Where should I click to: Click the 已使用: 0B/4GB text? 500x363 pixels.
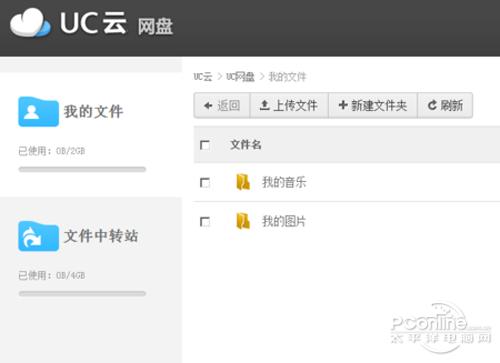52,275
